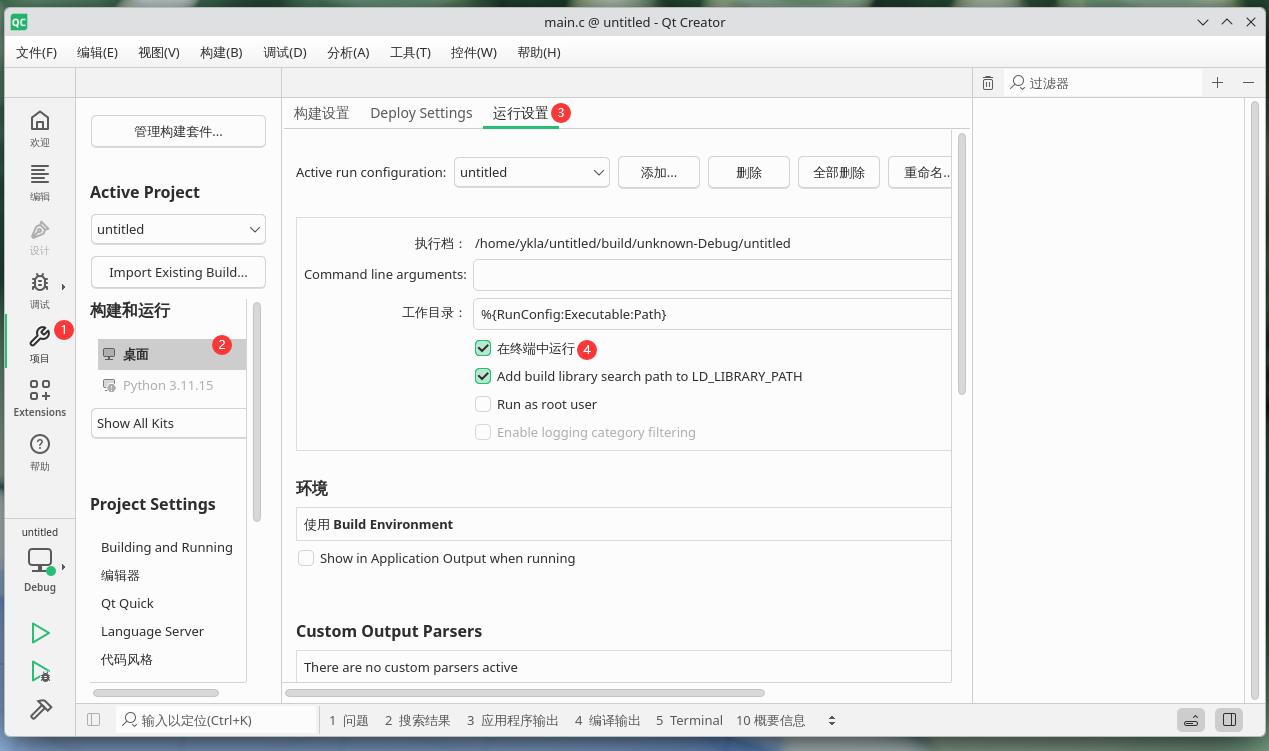The image size is (1269, 751).
Task: Expand kit selector side arrow
Action: pos(63,567)
